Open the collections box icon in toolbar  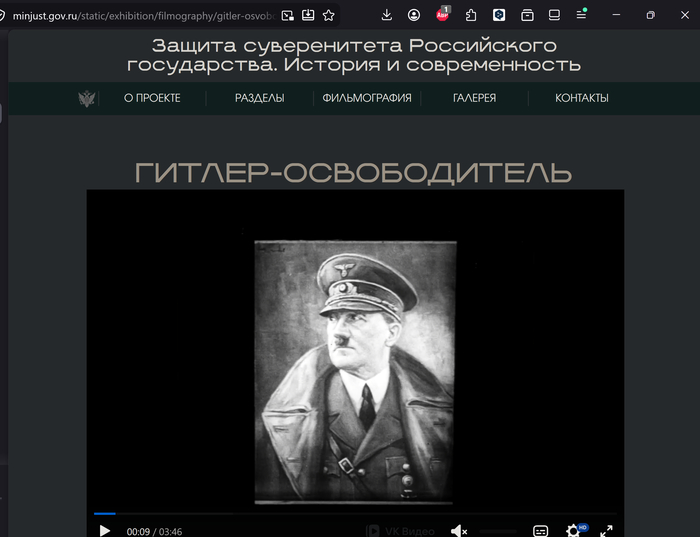pyautogui.click(x=527, y=15)
